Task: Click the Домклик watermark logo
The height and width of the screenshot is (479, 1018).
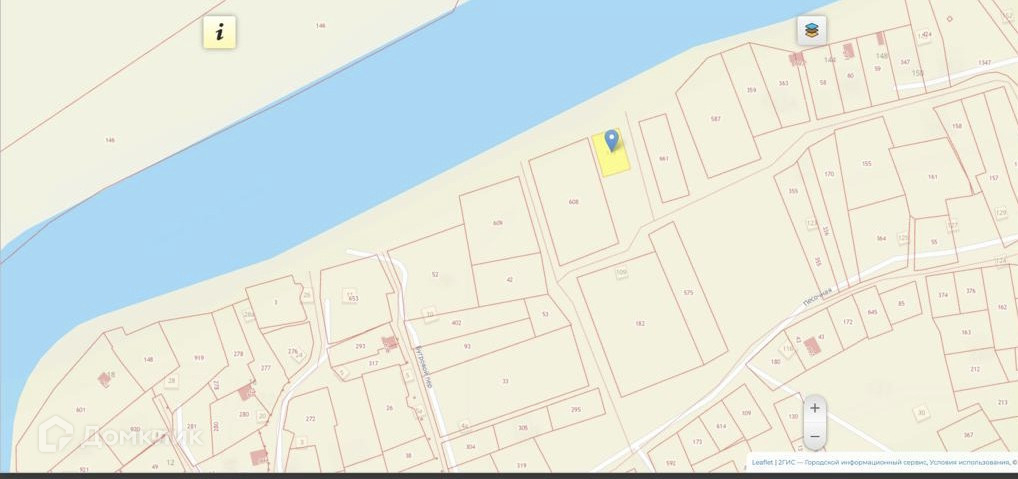Action: [x=121, y=434]
